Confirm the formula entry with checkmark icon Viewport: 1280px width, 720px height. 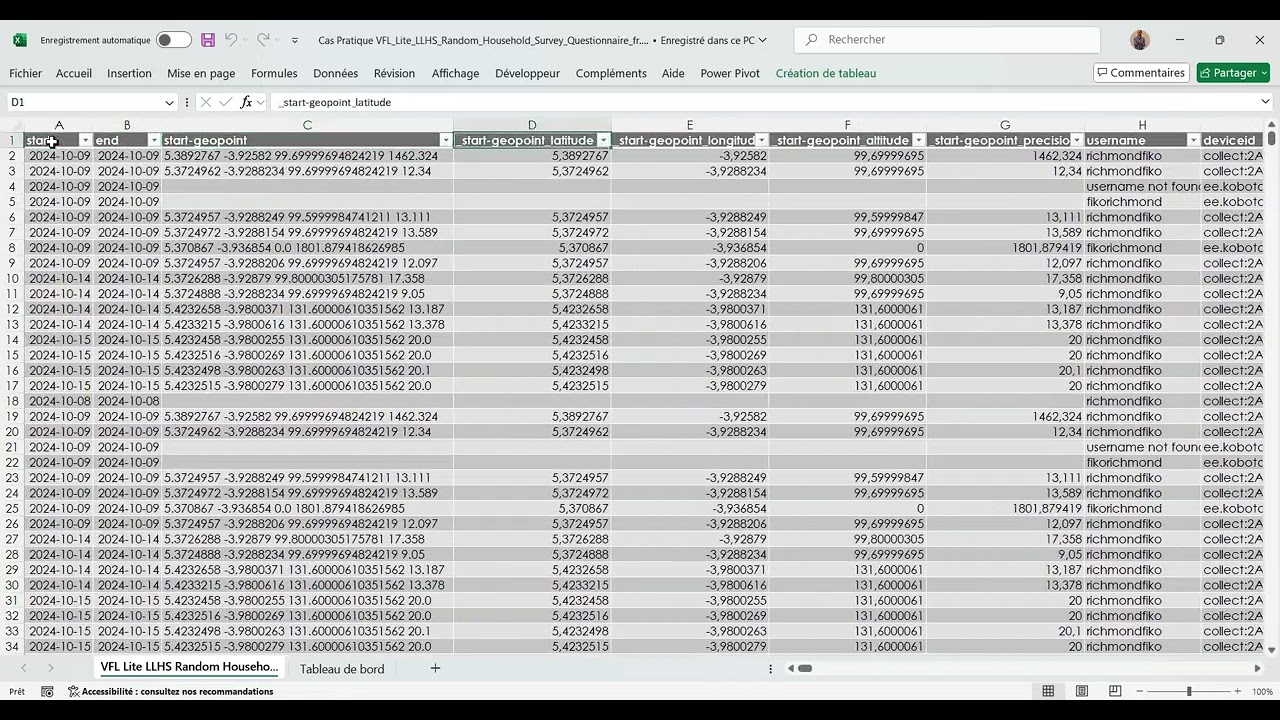(x=226, y=102)
